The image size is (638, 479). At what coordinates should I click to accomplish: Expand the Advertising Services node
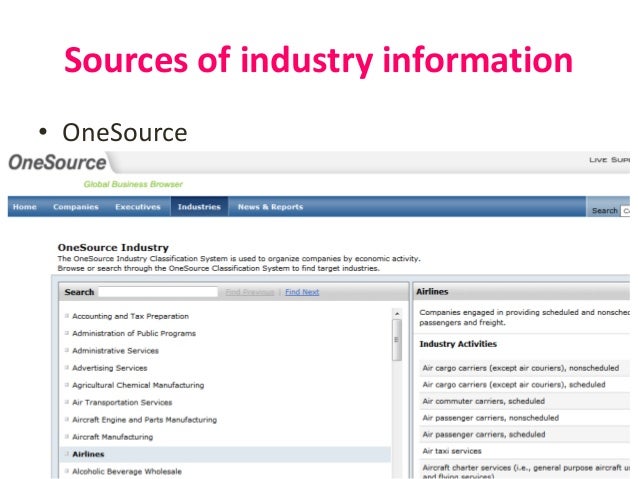[67, 367]
